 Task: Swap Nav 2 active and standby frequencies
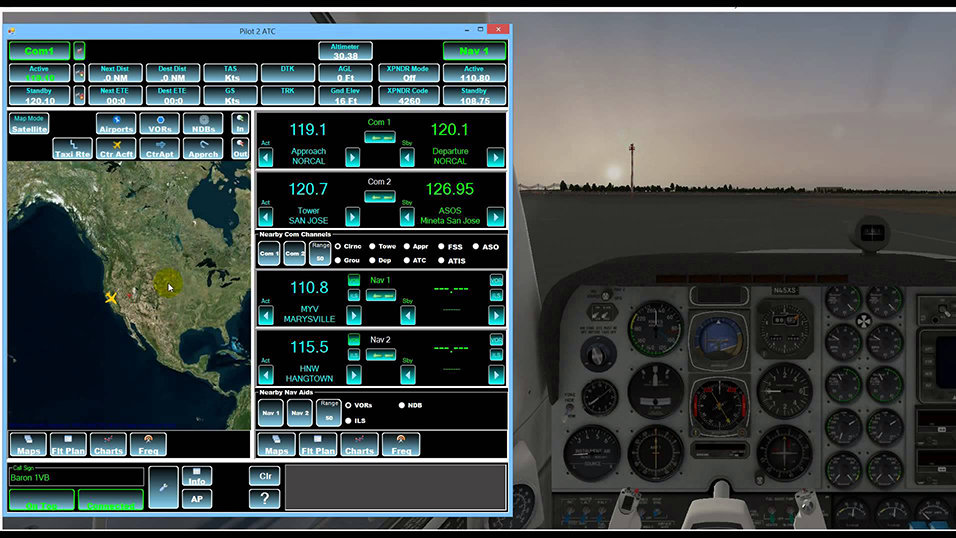point(380,354)
